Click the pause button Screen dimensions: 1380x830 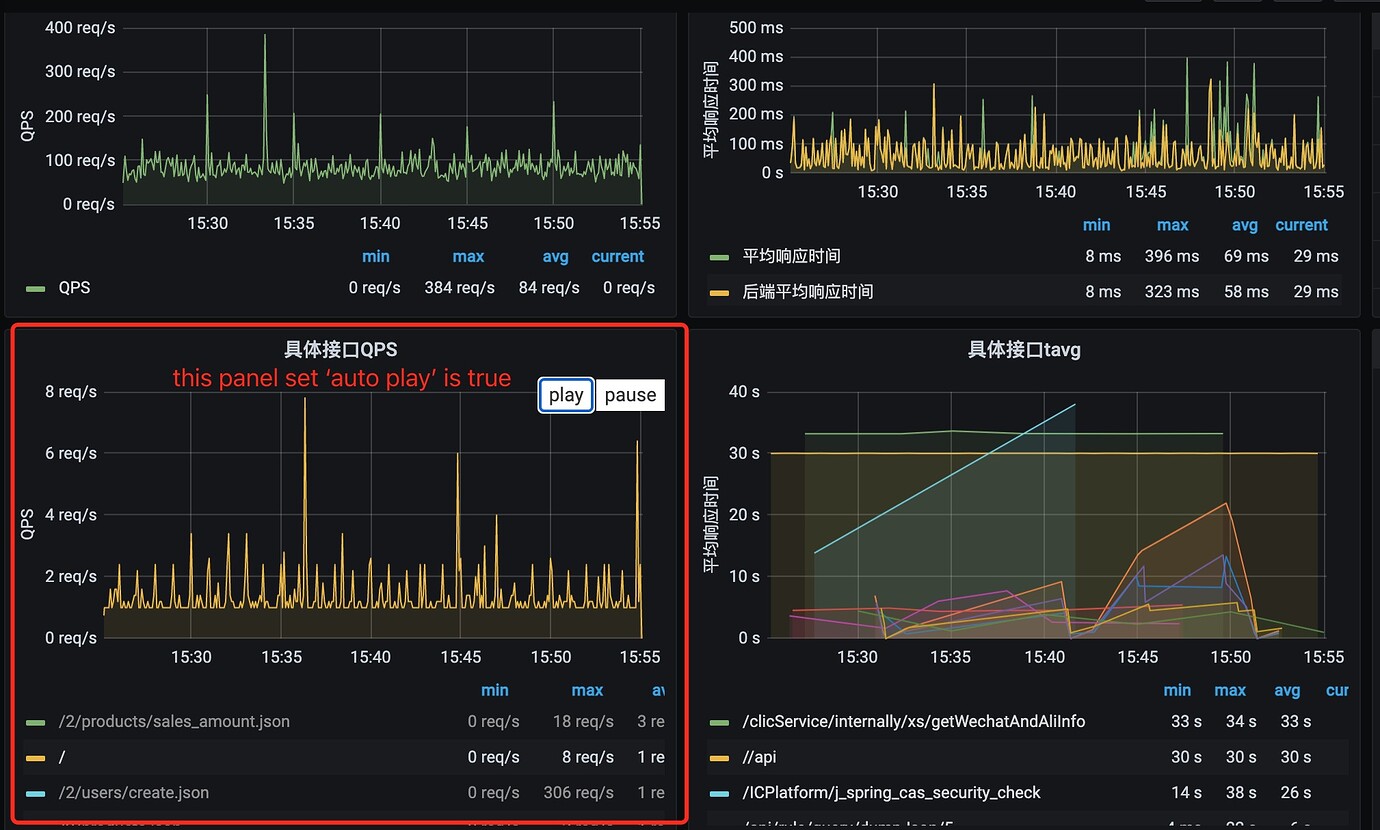coord(630,395)
